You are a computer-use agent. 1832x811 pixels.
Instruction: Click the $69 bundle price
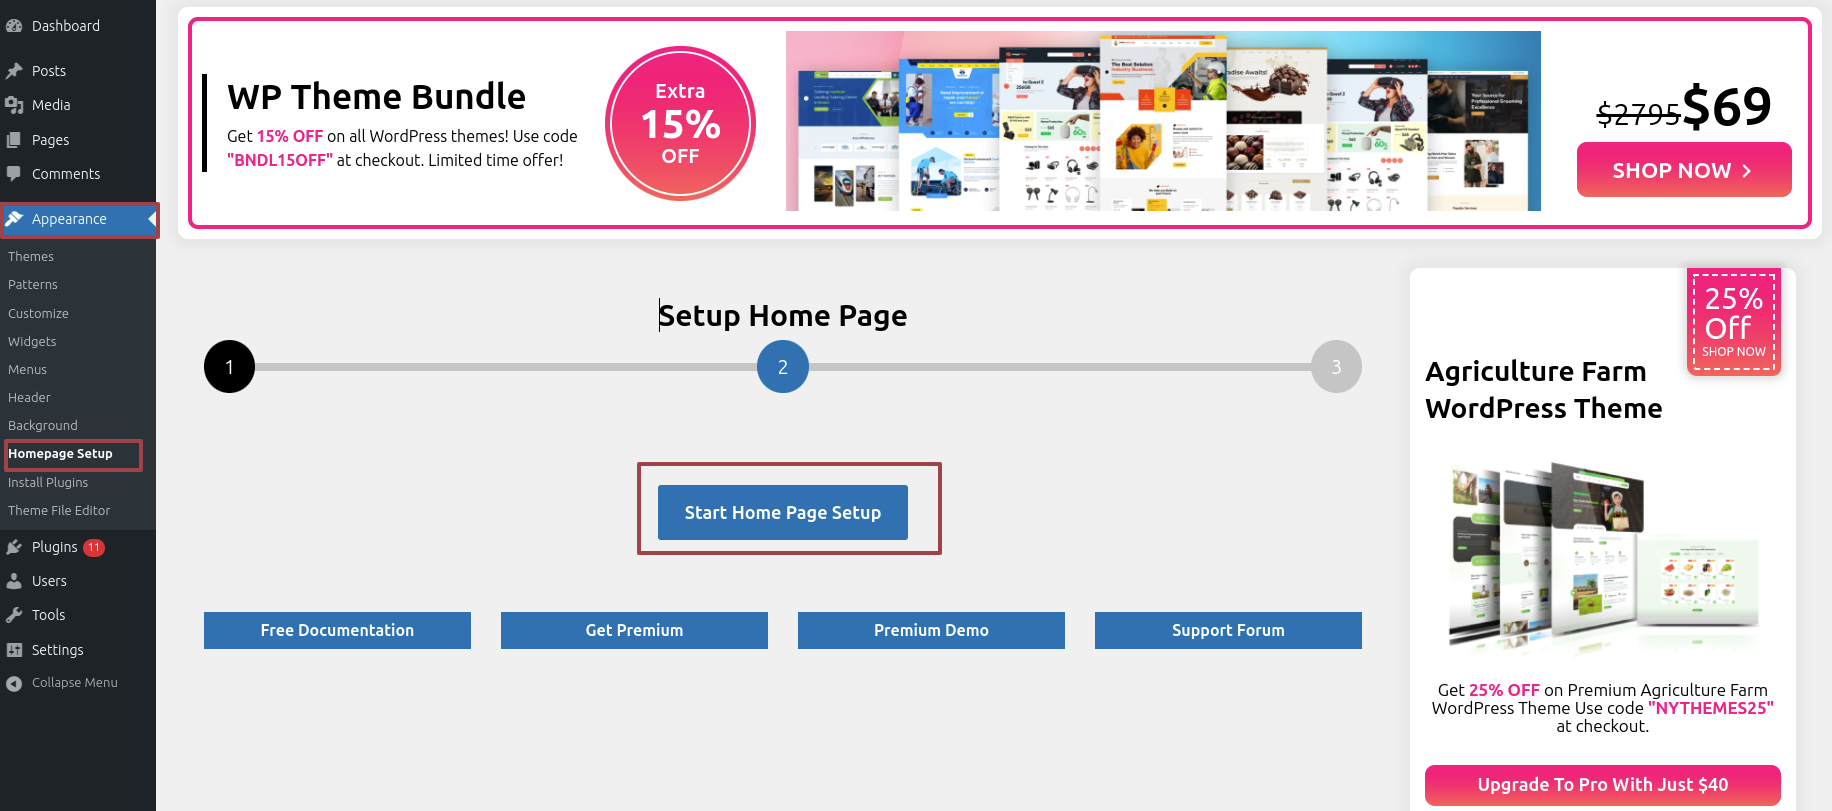point(1727,106)
